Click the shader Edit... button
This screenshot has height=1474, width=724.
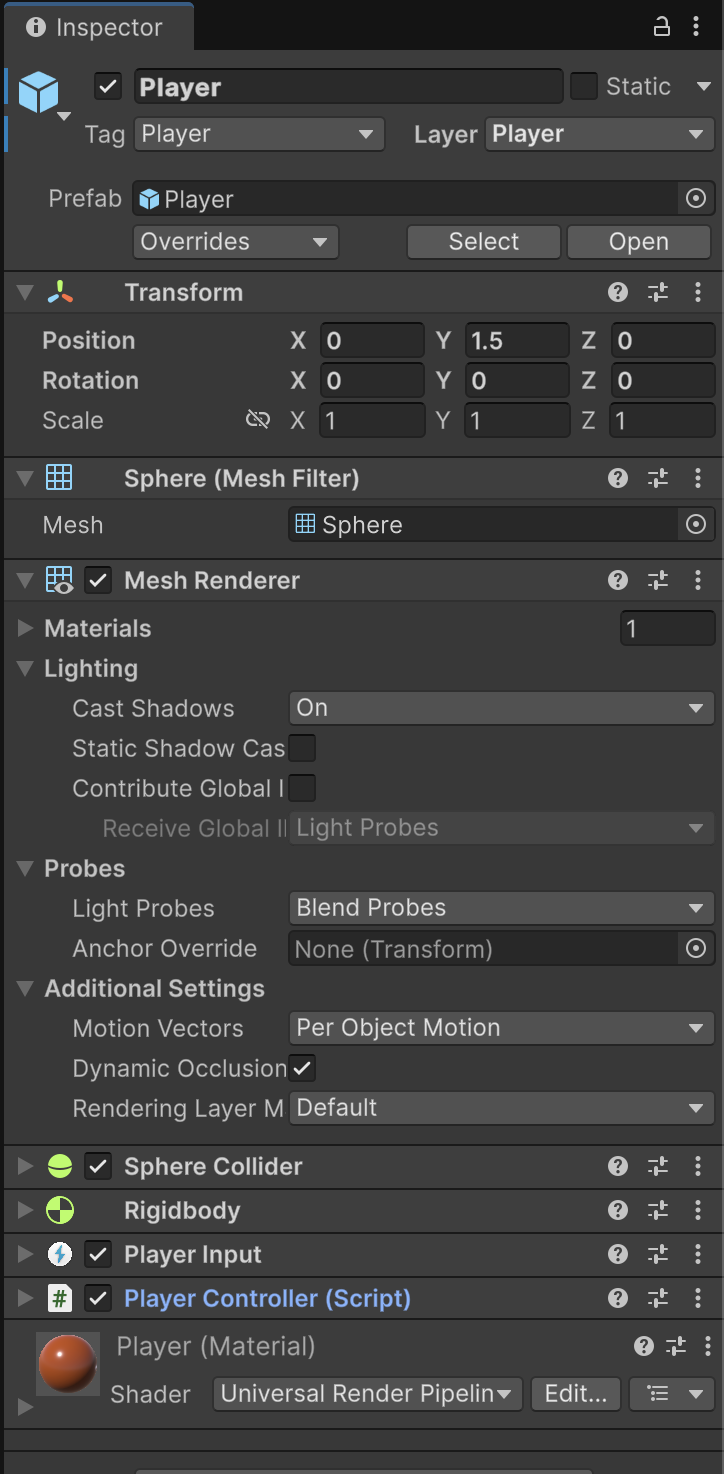click(575, 1394)
